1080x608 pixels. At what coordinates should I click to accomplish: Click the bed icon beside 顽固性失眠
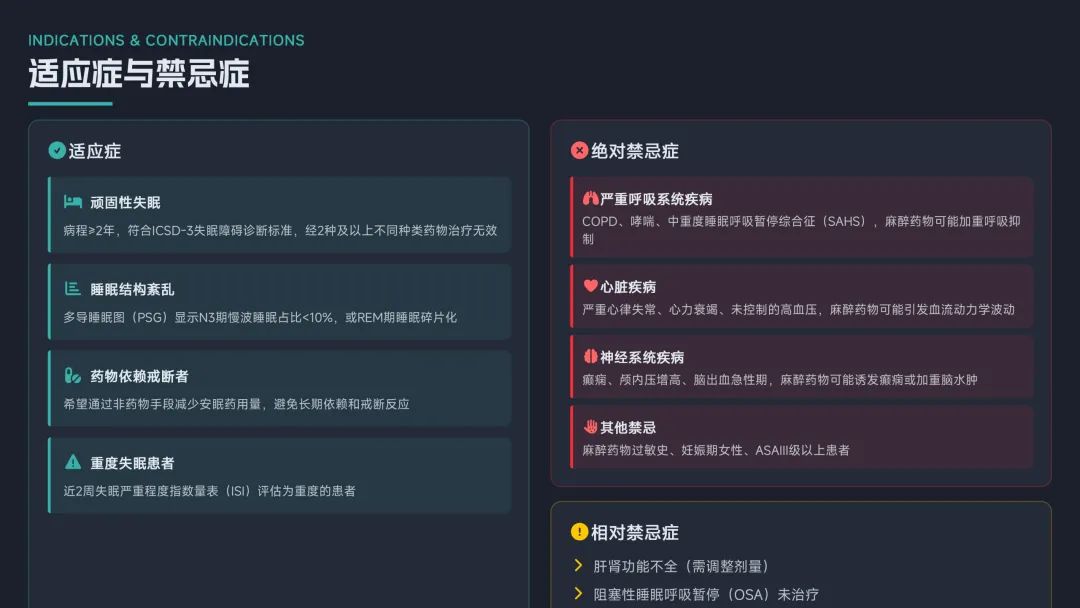(x=73, y=202)
